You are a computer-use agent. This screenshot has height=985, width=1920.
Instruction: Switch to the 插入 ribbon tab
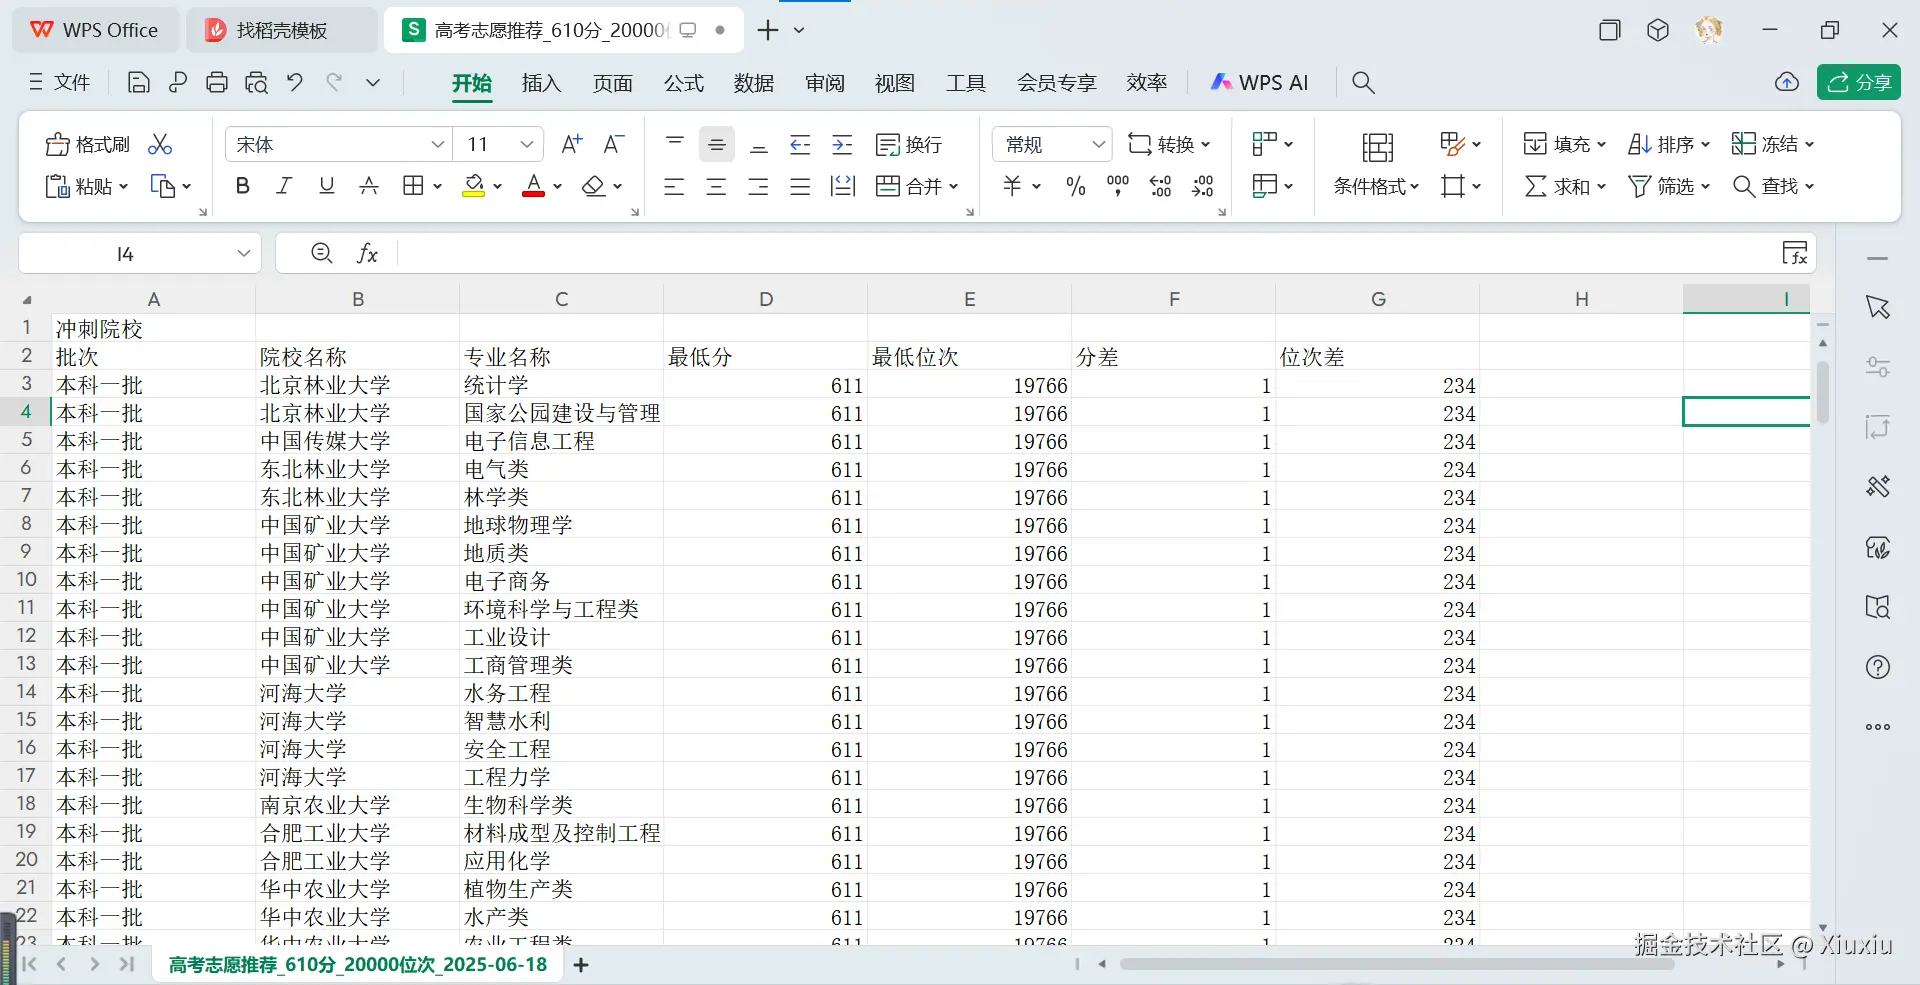[x=541, y=83]
